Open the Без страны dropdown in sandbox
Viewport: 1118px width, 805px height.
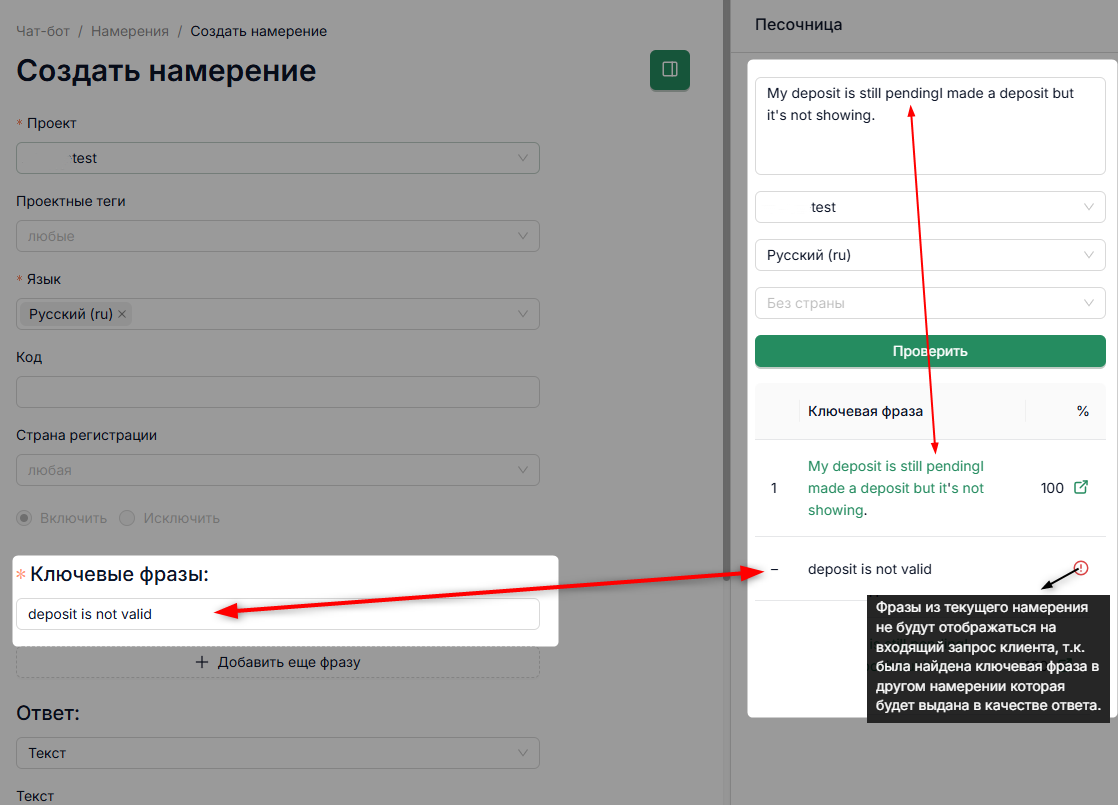pyautogui.click(x=930, y=303)
